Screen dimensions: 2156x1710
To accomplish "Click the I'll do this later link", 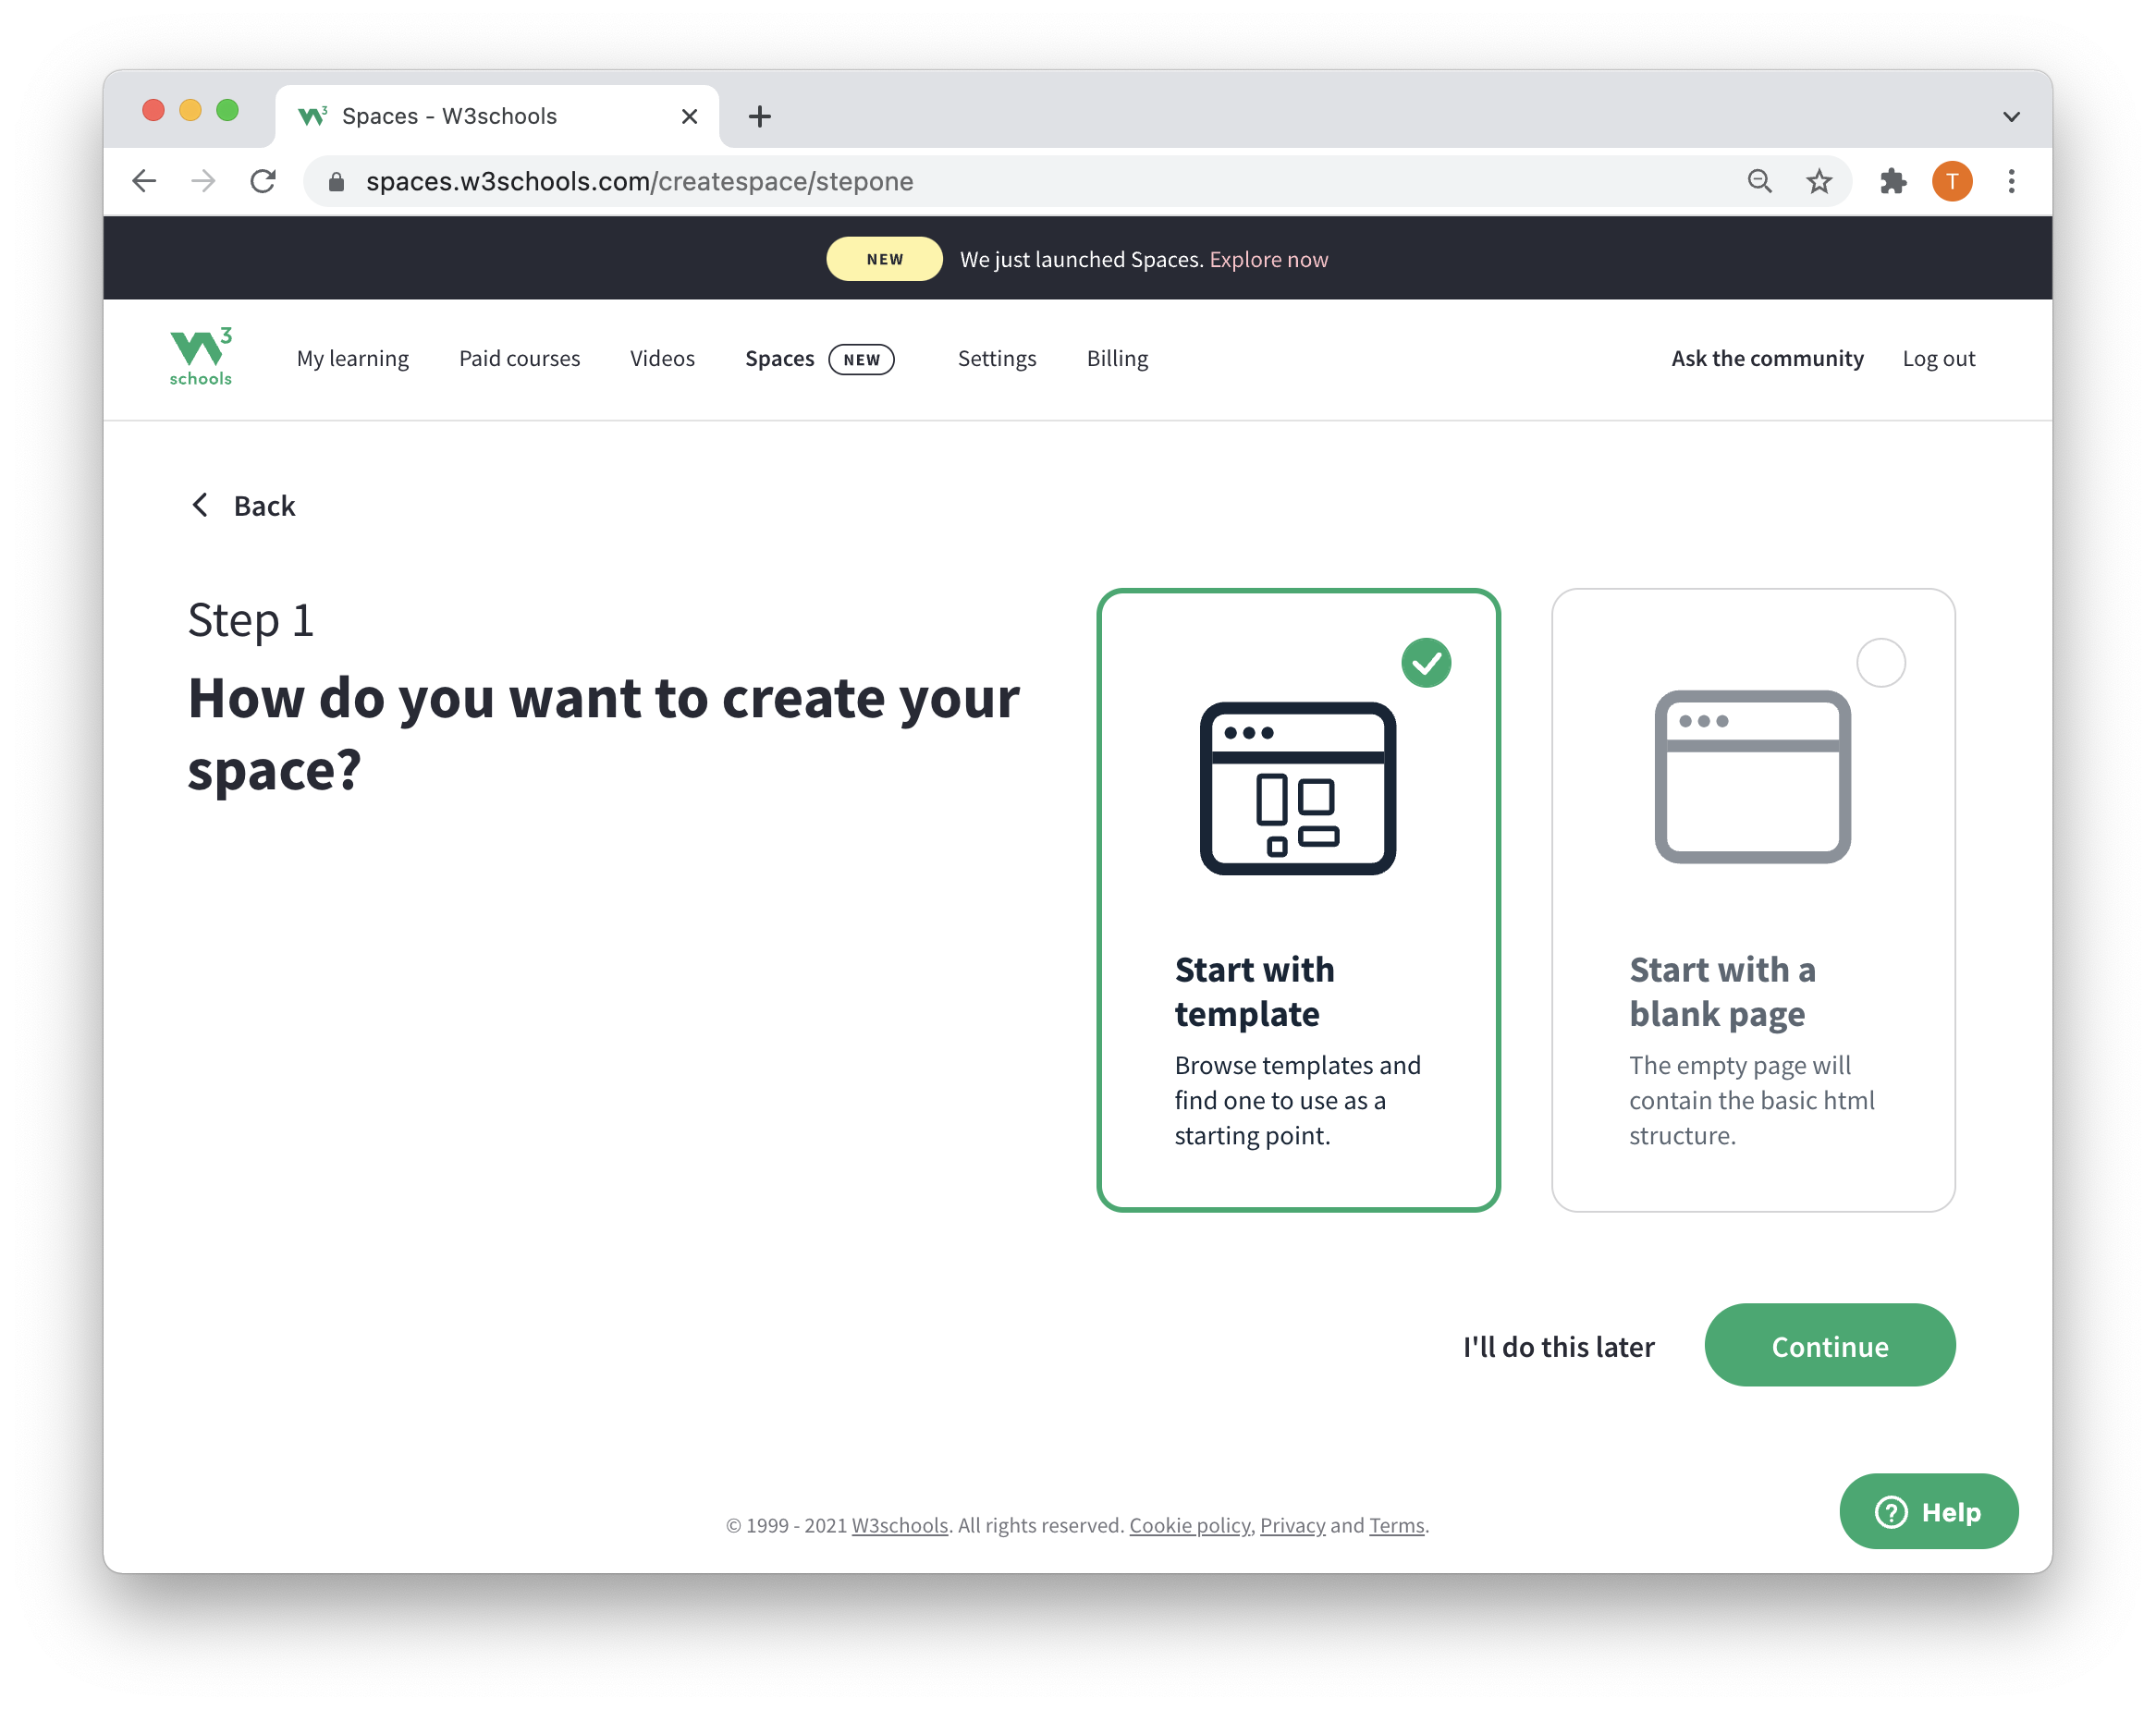I will [1560, 1346].
